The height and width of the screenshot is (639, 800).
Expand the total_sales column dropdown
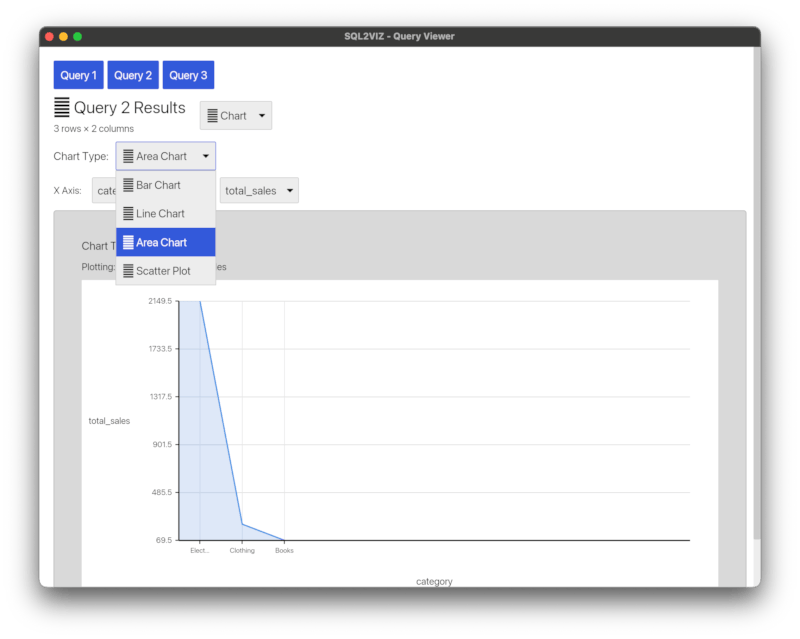(x=258, y=190)
